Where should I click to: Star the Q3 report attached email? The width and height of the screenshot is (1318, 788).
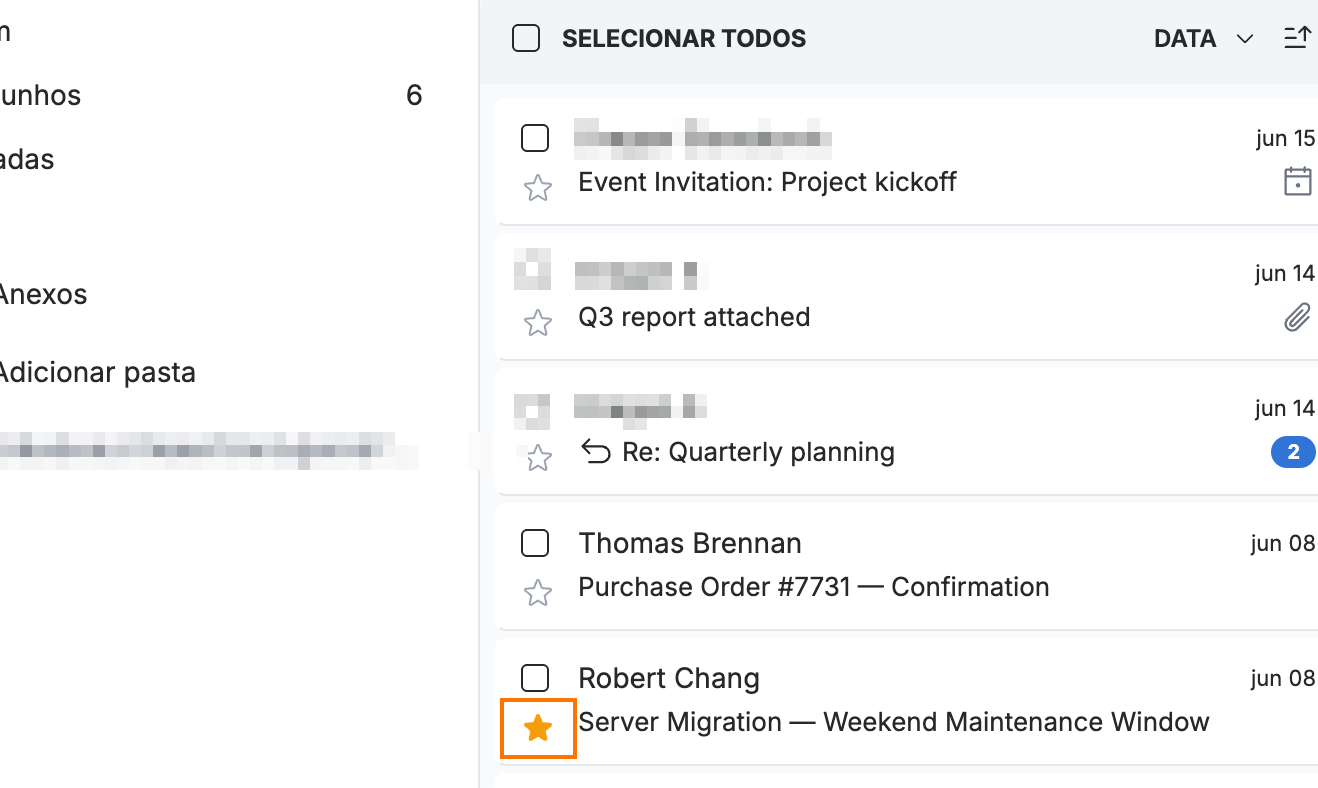pos(538,323)
